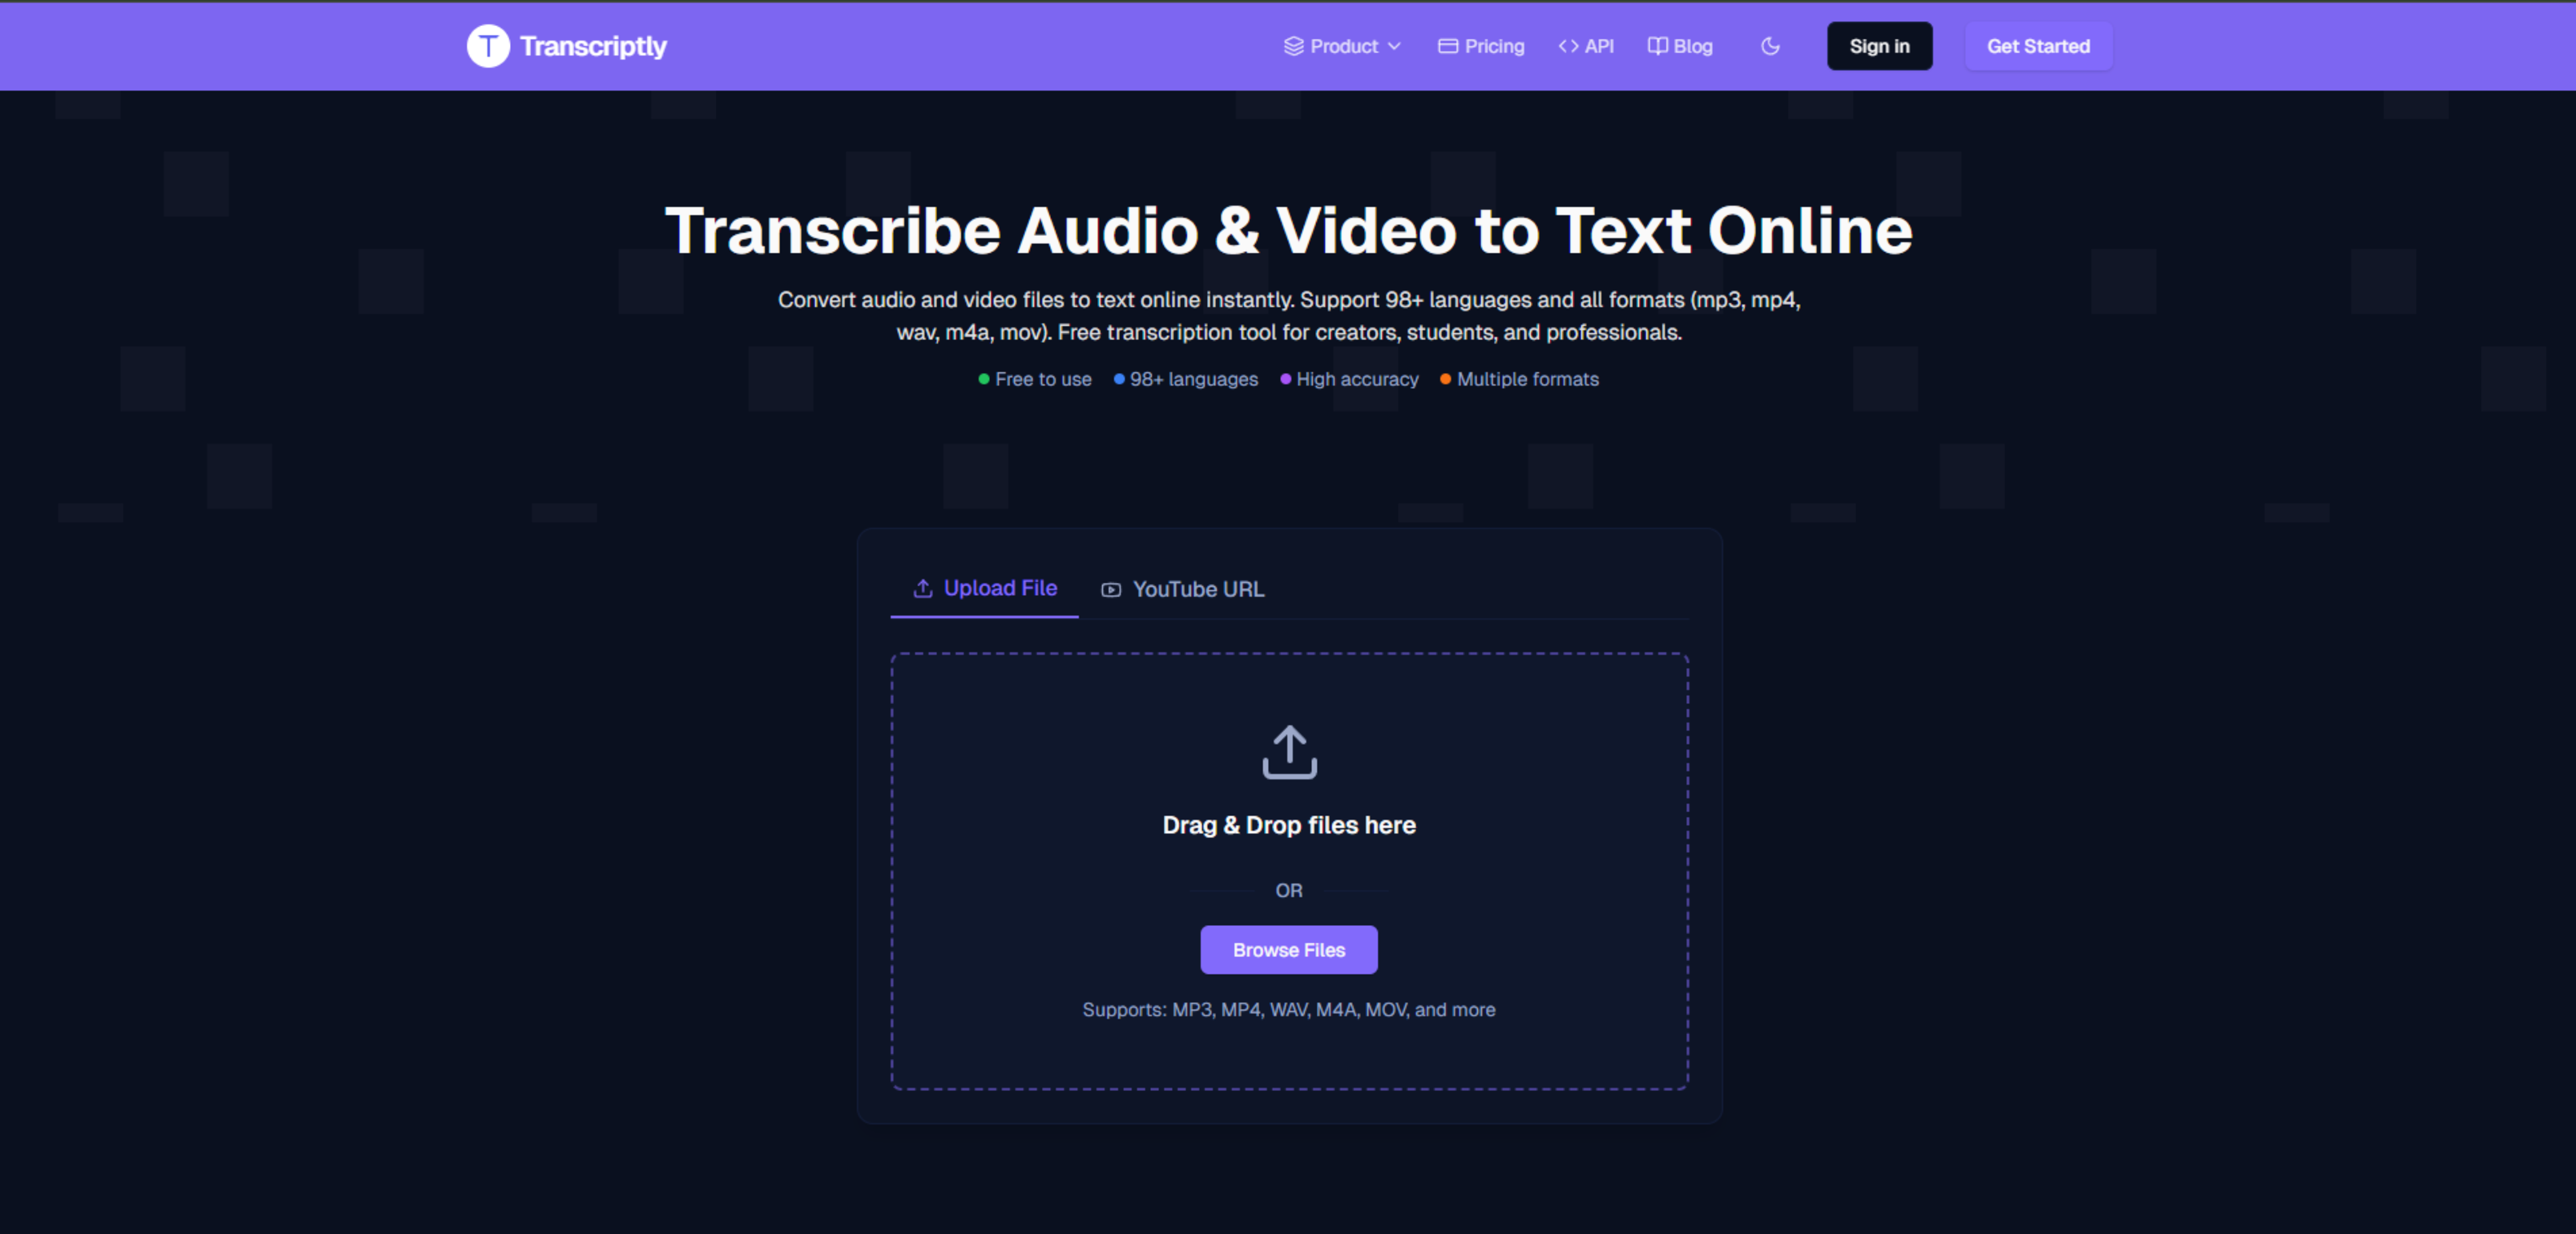
Task: Click the large upload arrow icon in dropzone
Action: tap(1289, 752)
